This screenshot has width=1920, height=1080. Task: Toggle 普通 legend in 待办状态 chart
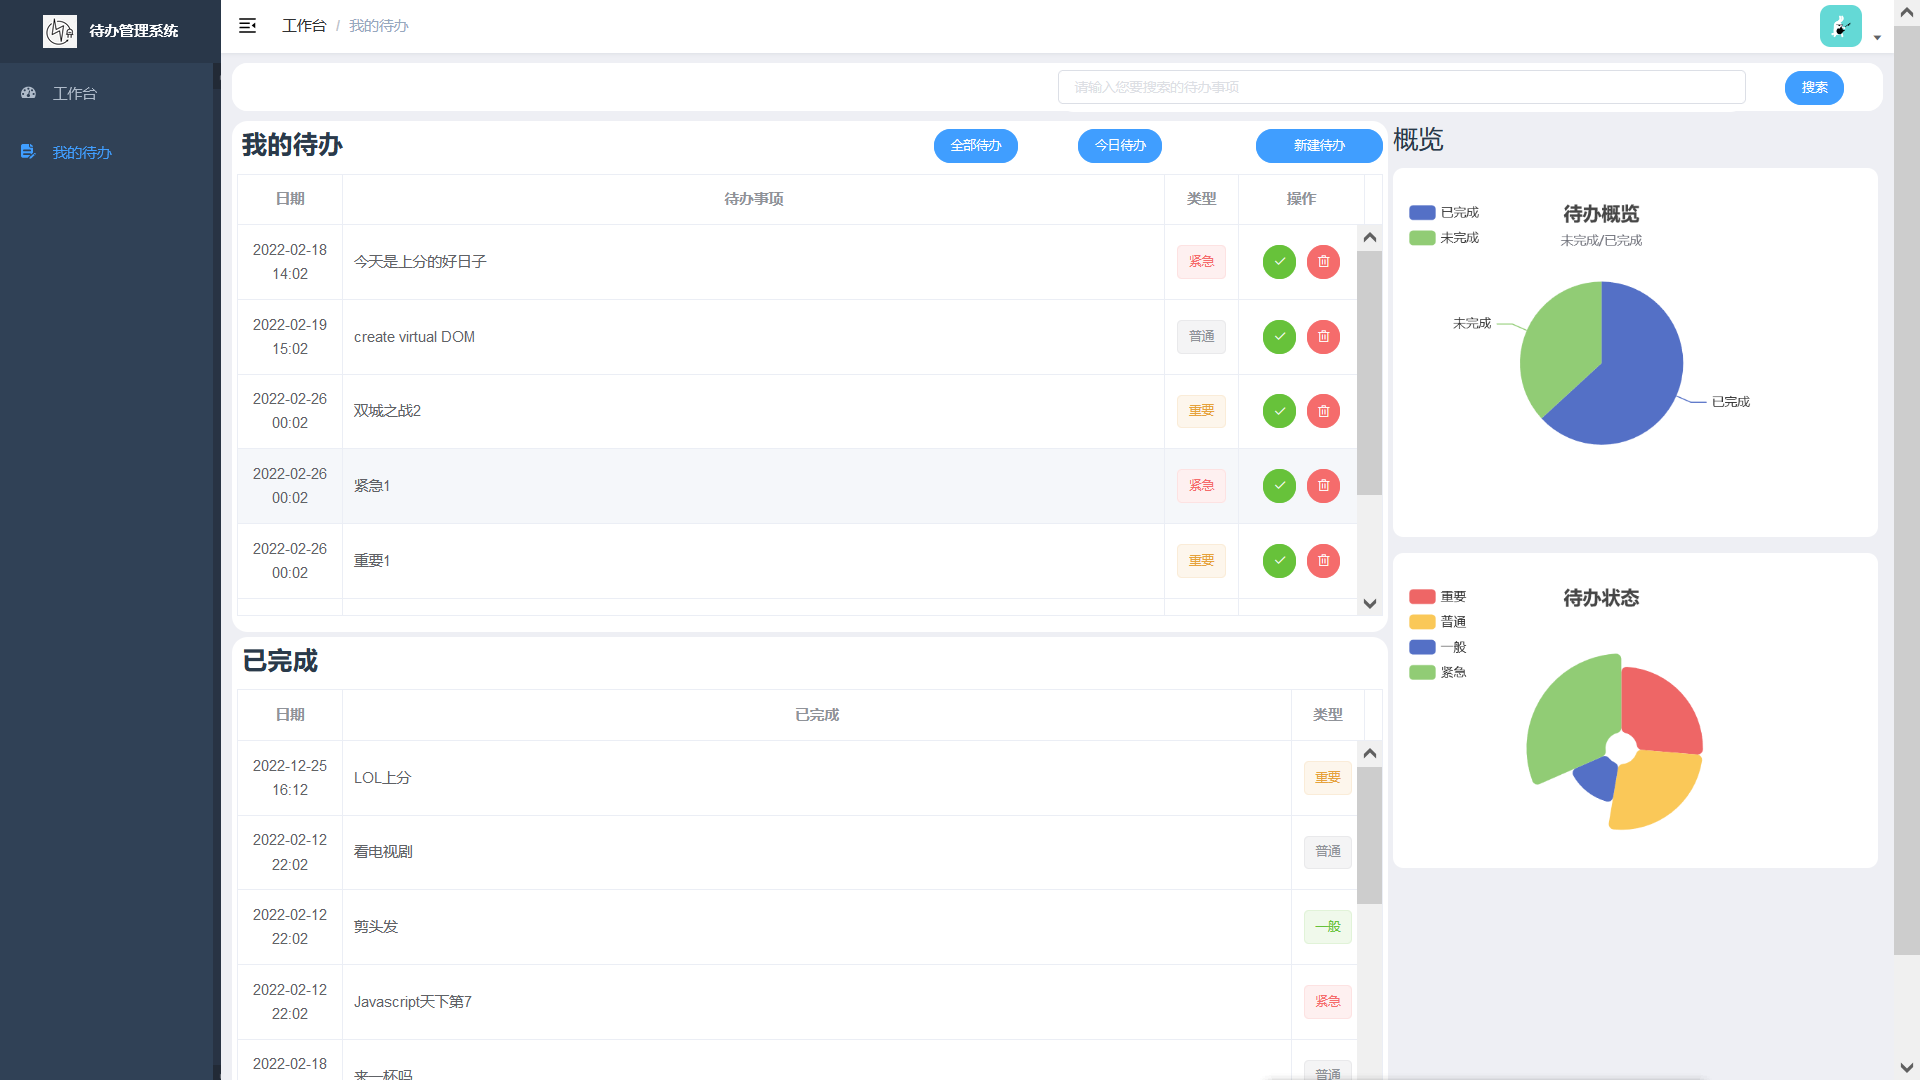click(x=1438, y=622)
